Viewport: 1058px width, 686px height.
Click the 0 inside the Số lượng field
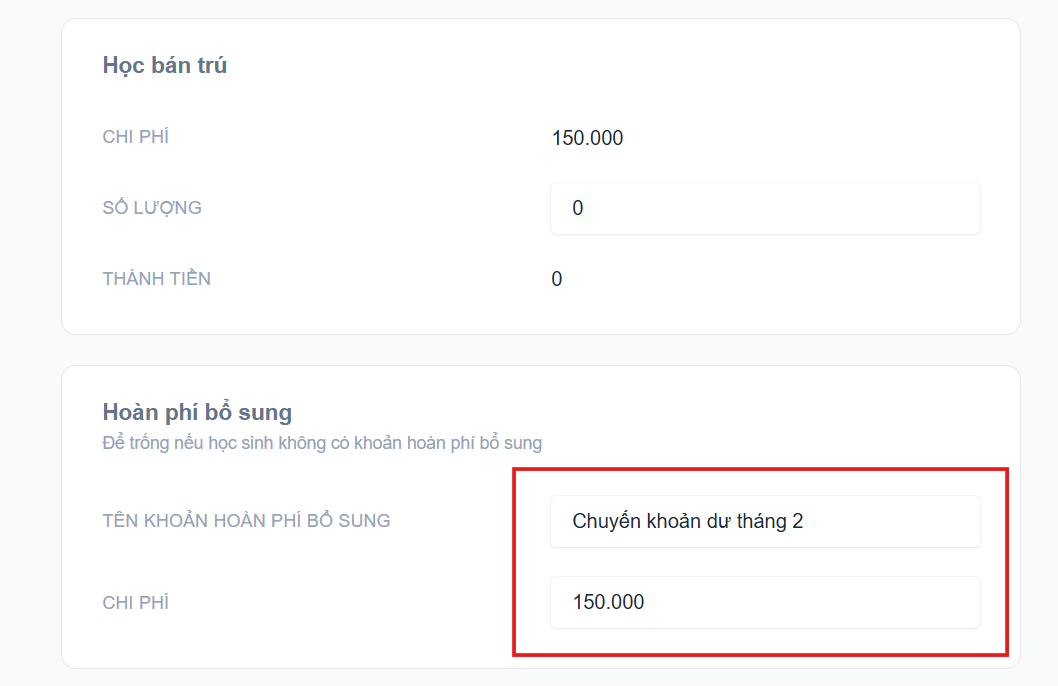pyautogui.click(x=578, y=208)
